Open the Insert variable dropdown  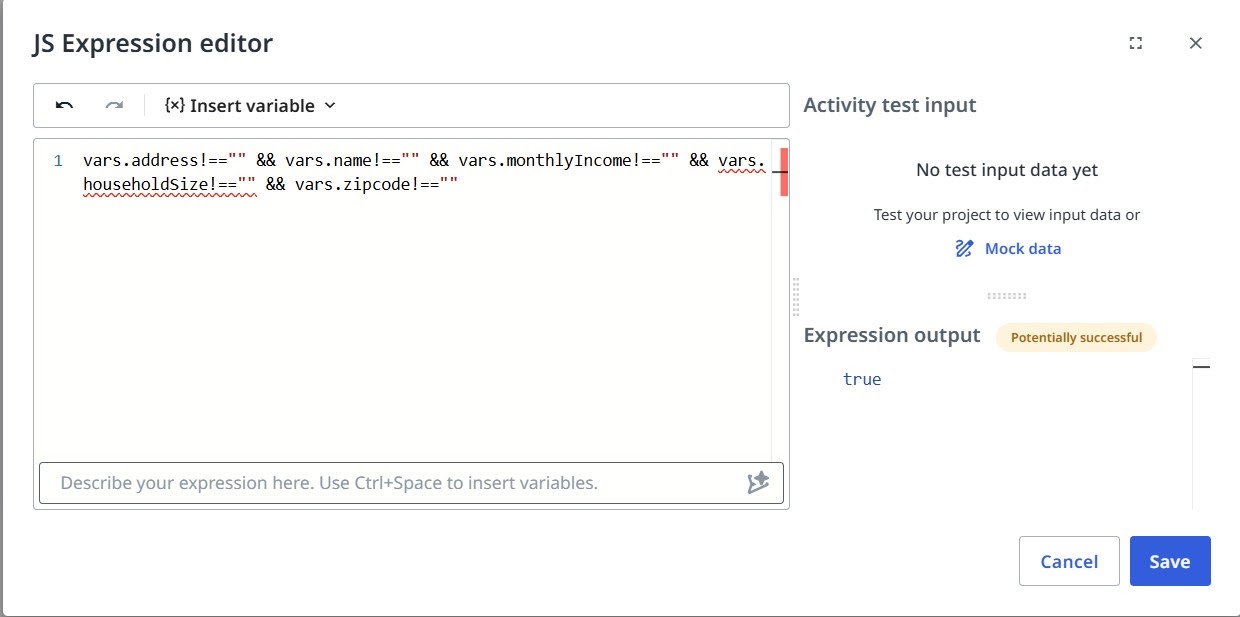250,106
